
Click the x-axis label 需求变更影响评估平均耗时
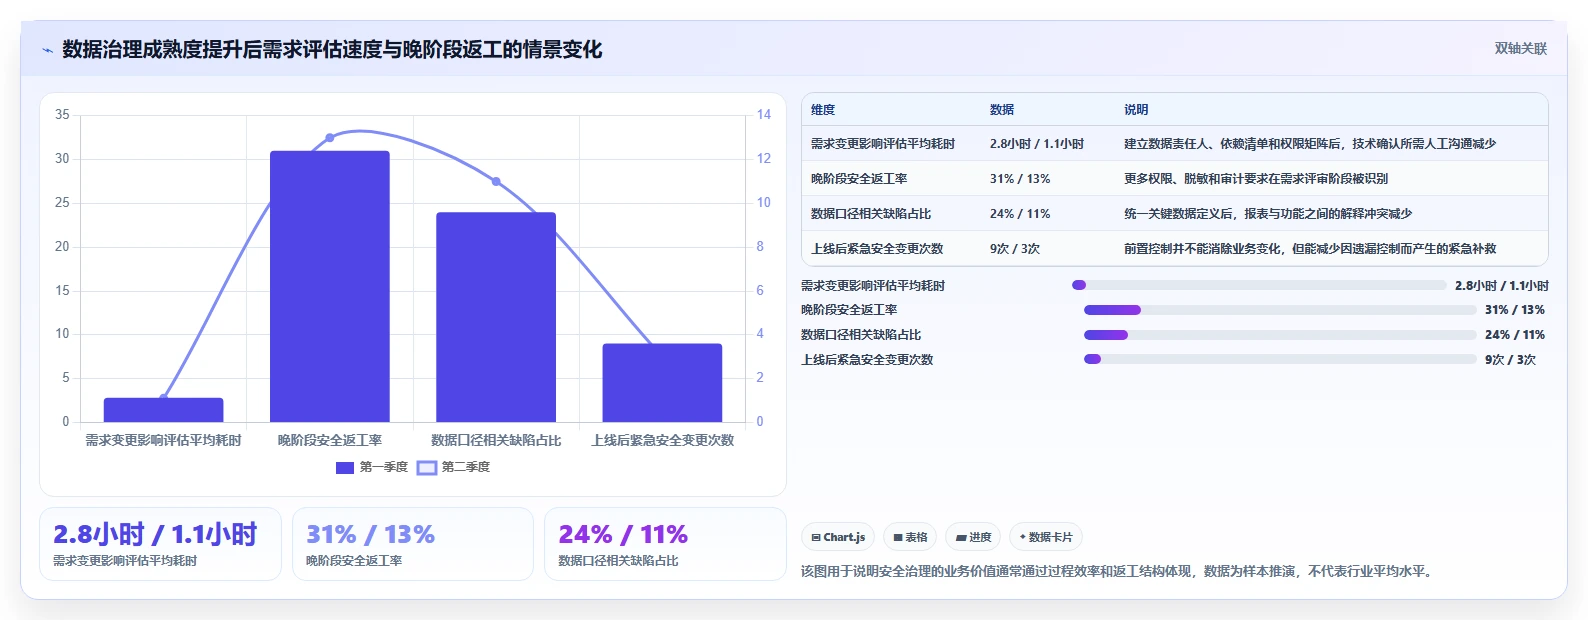tap(163, 441)
